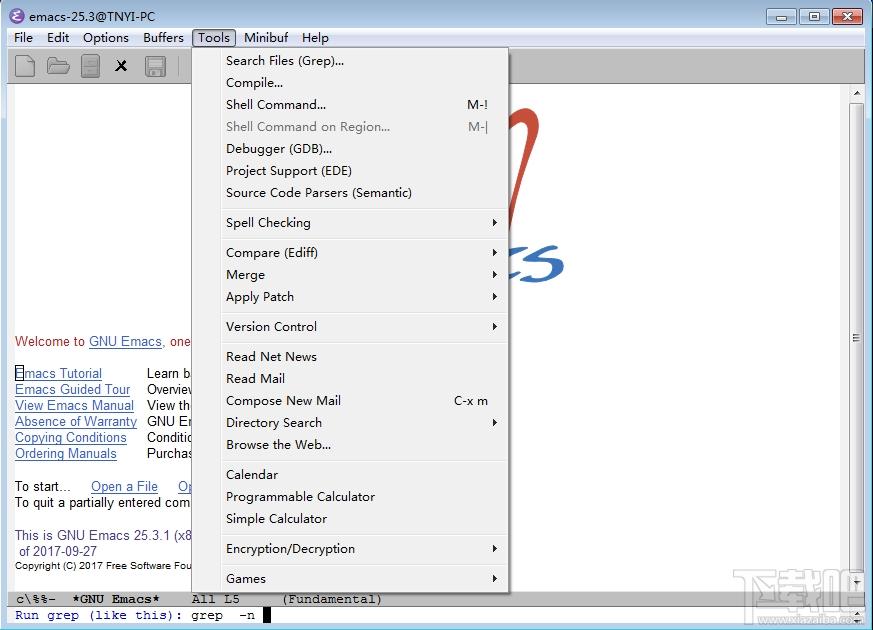This screenshot has height=630, width=873.
Task: Open the Emacs Guided Tour link
Action: tap(72, 390)
